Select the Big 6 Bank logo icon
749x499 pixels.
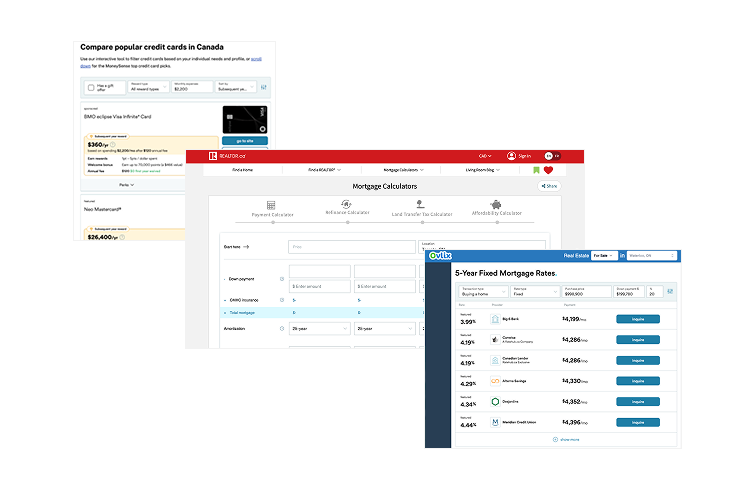tap(495, 319)
